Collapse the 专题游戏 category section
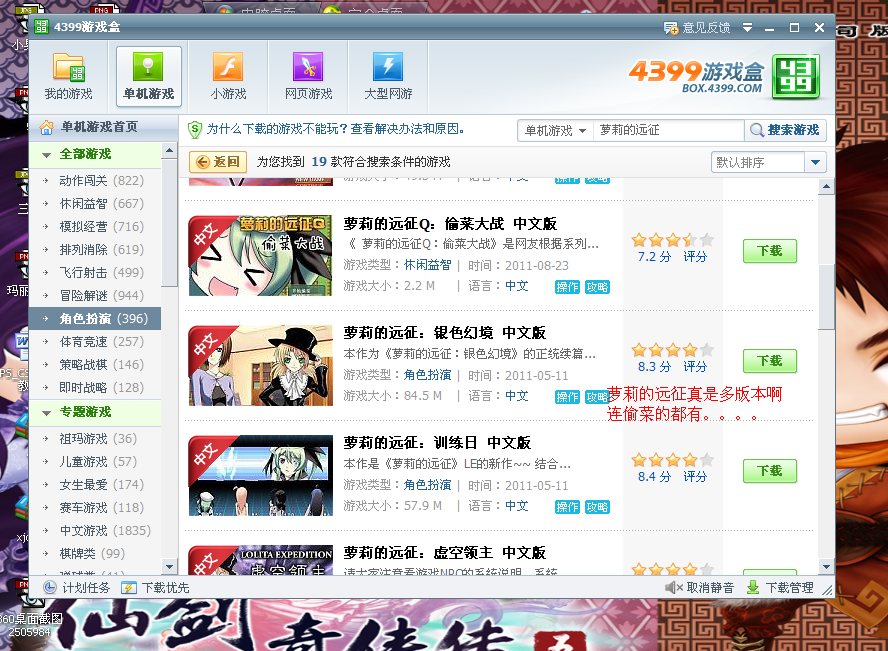Image resolution: width=888 pixels, height=651 pixels. [46, 413]
